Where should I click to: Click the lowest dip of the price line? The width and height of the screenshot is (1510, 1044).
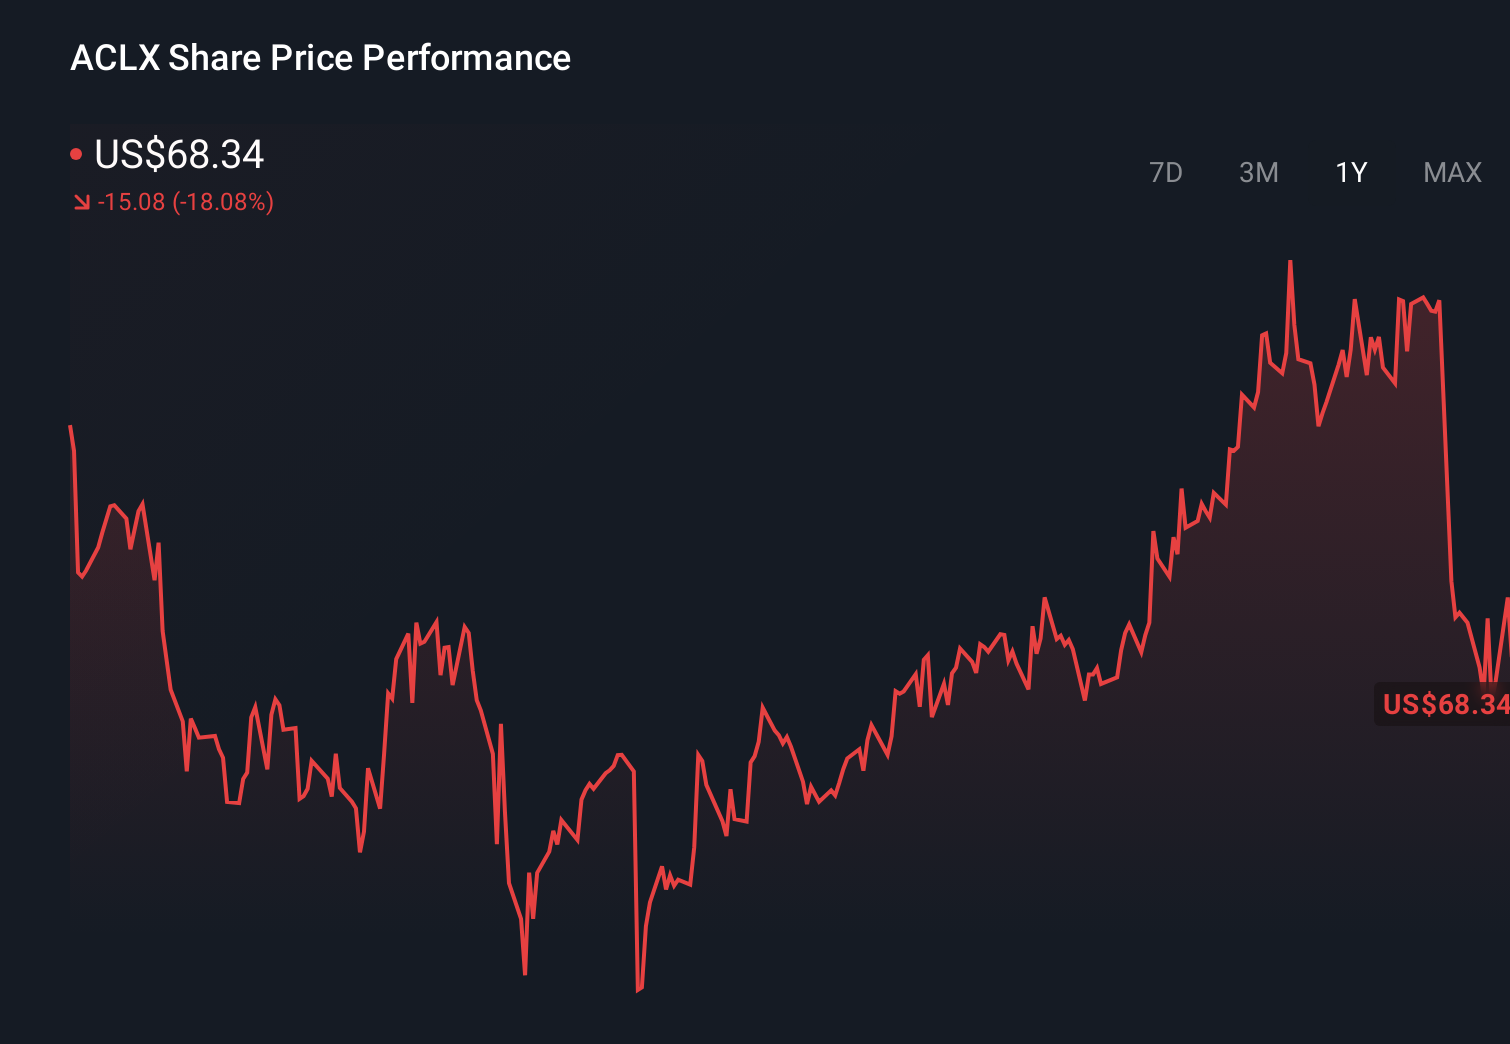(x=639, y=990)
